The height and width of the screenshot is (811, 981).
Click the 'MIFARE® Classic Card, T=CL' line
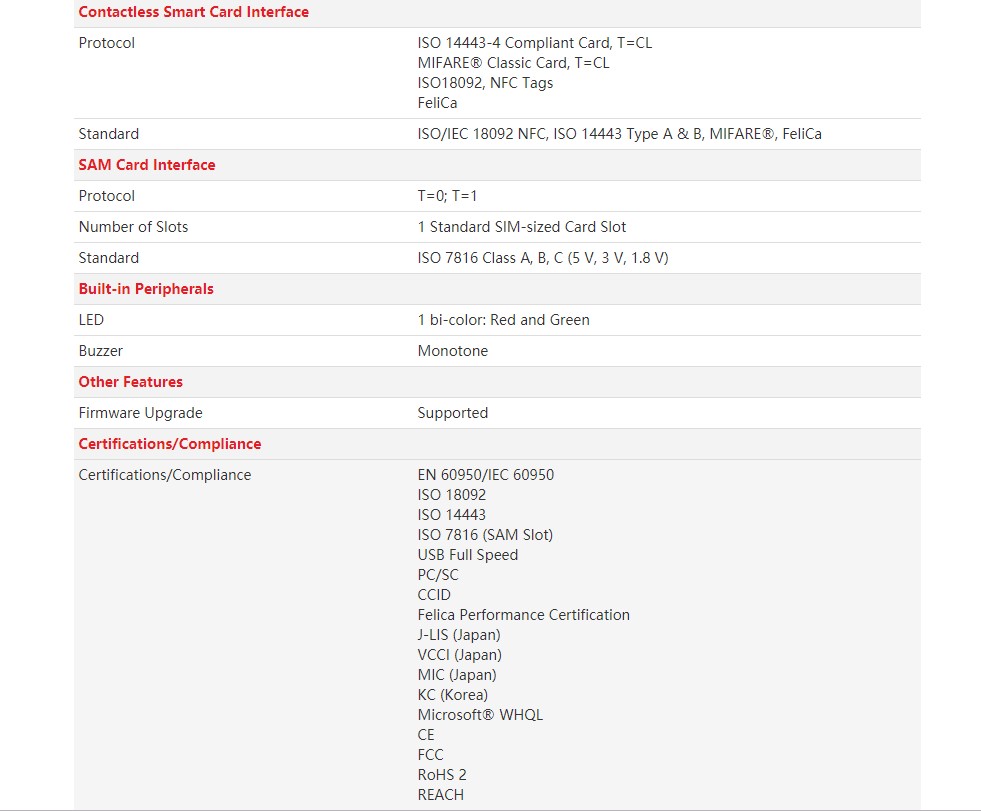(513, 63)
